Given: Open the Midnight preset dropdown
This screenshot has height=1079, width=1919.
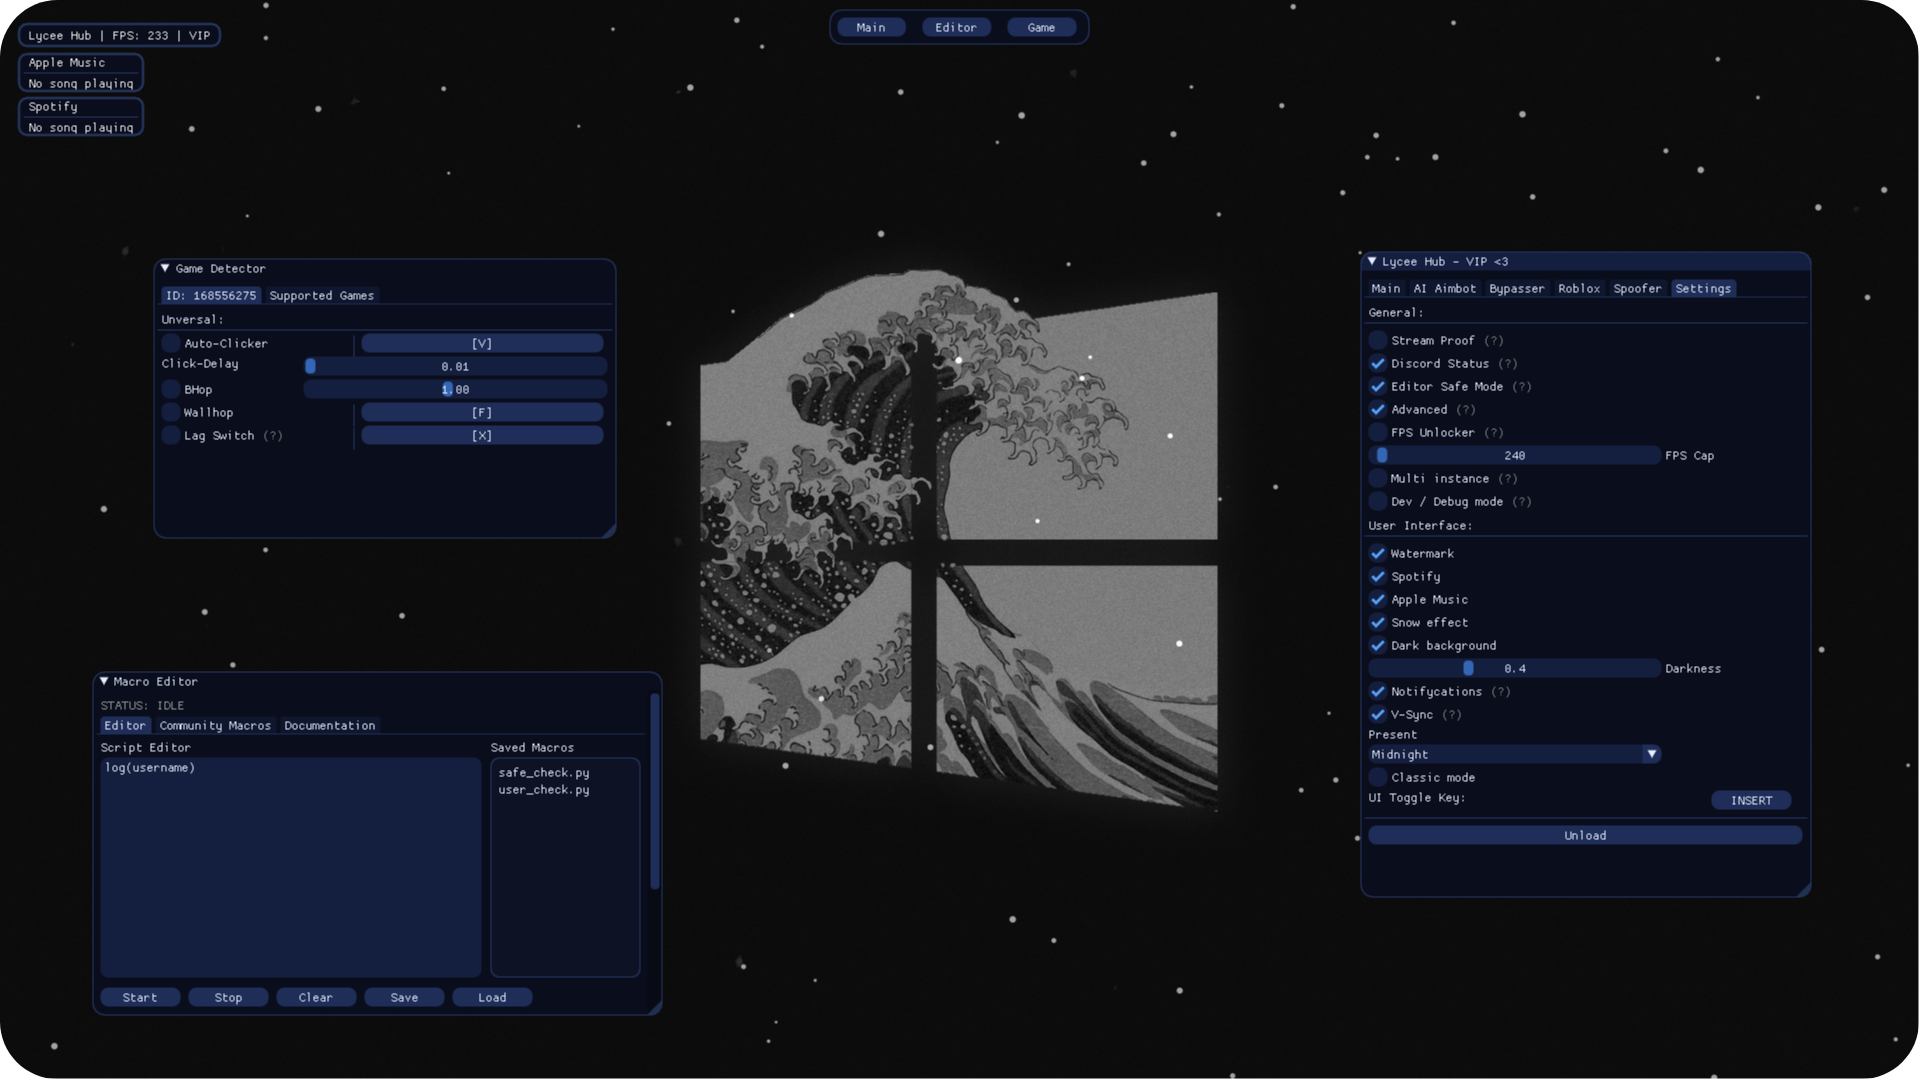Looking at the screenshot, I should [1514, 754].
